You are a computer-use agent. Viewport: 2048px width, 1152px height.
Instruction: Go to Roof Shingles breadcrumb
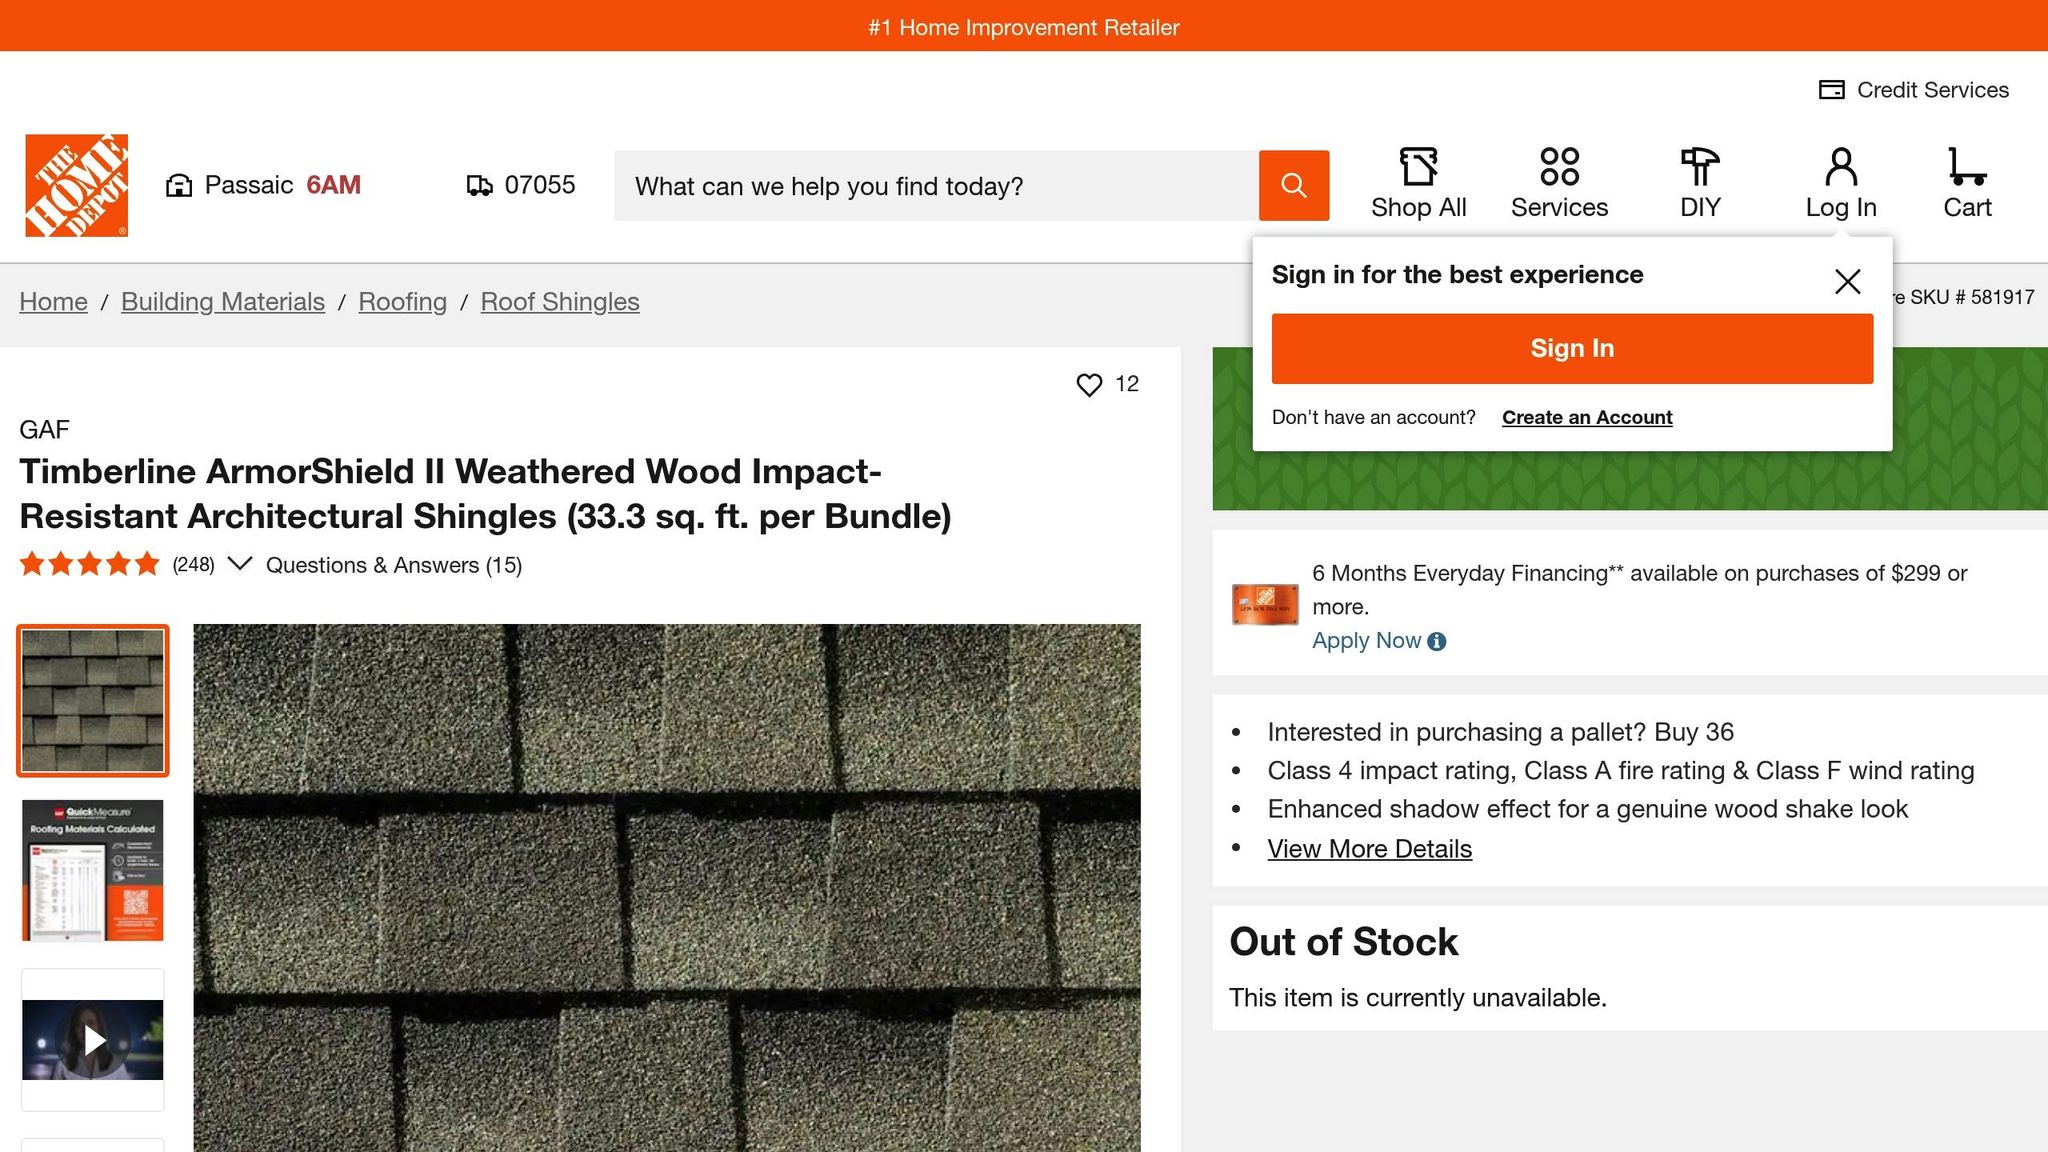pos(560,302)
